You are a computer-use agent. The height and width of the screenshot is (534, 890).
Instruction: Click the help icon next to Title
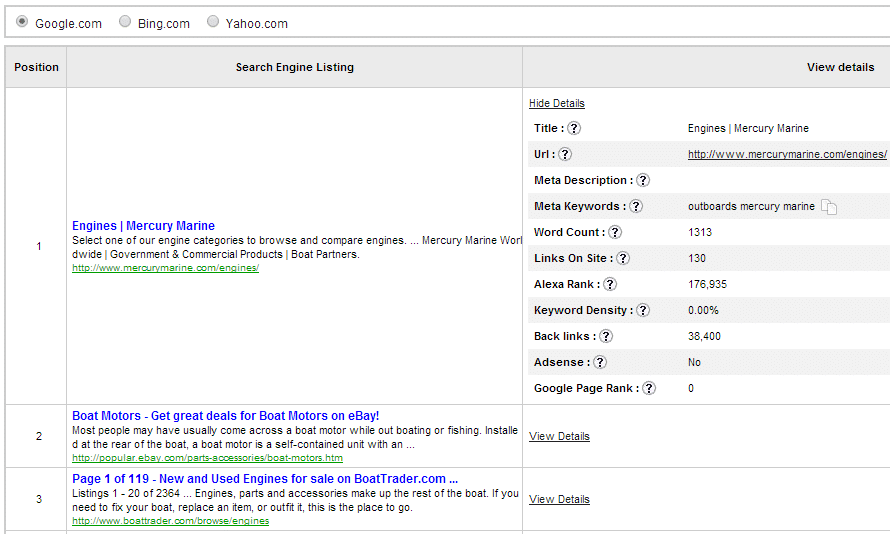[x=574, y=128]
